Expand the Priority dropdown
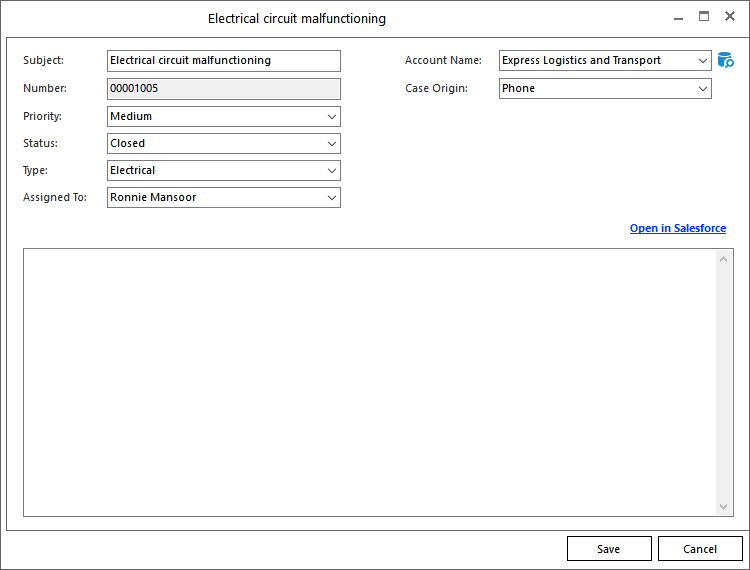Screen dimensions: 750x570 click(331, 117)
